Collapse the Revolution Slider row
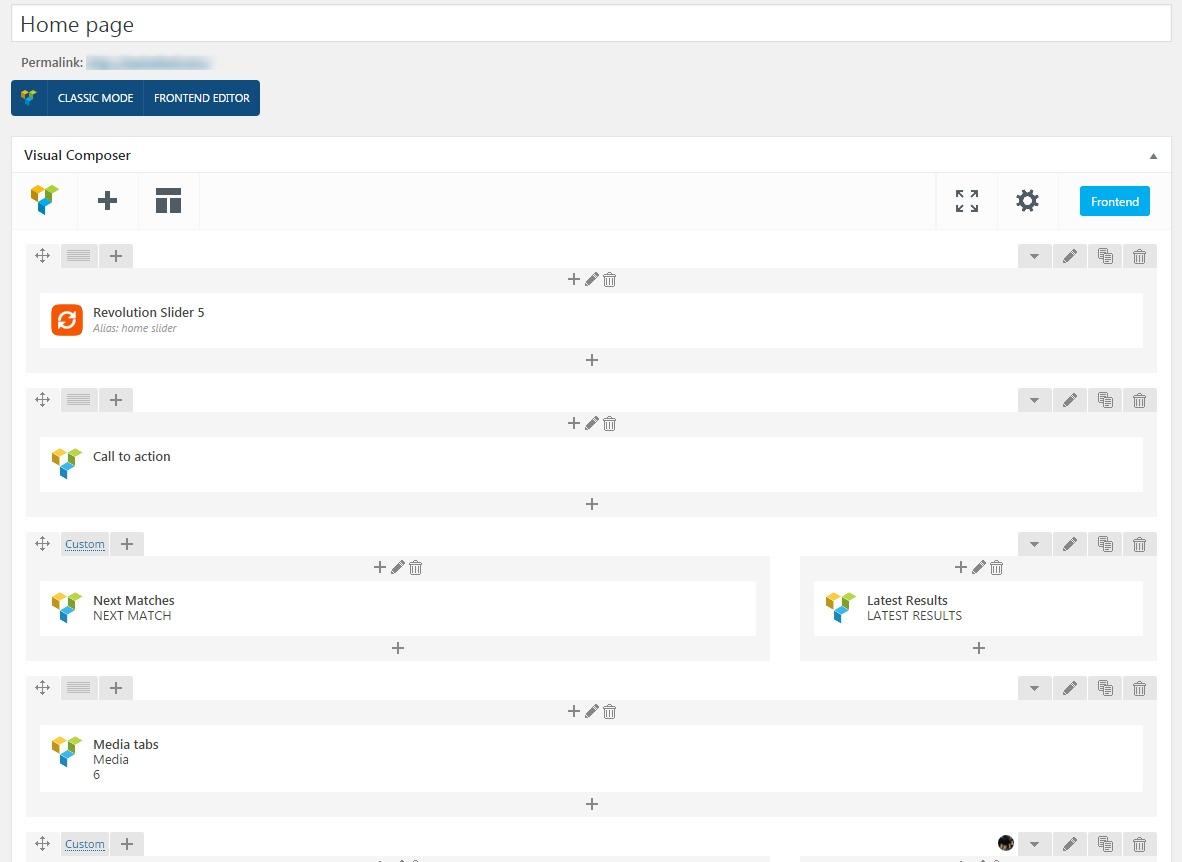The width and height of the screenshot is (1182, 862). pyautogui.click(x=1034, y=257)
